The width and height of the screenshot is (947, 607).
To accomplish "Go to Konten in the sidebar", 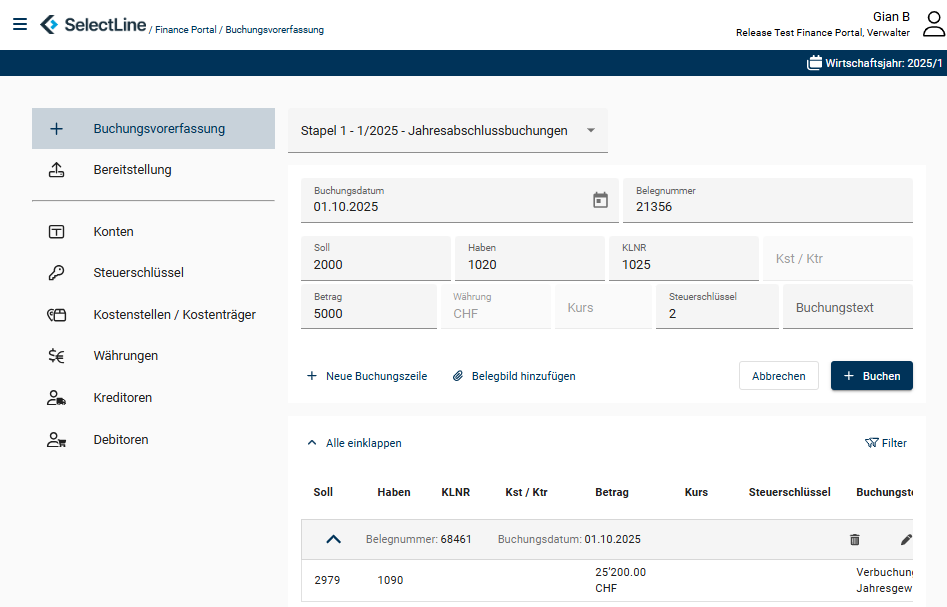I will [113, 232].
